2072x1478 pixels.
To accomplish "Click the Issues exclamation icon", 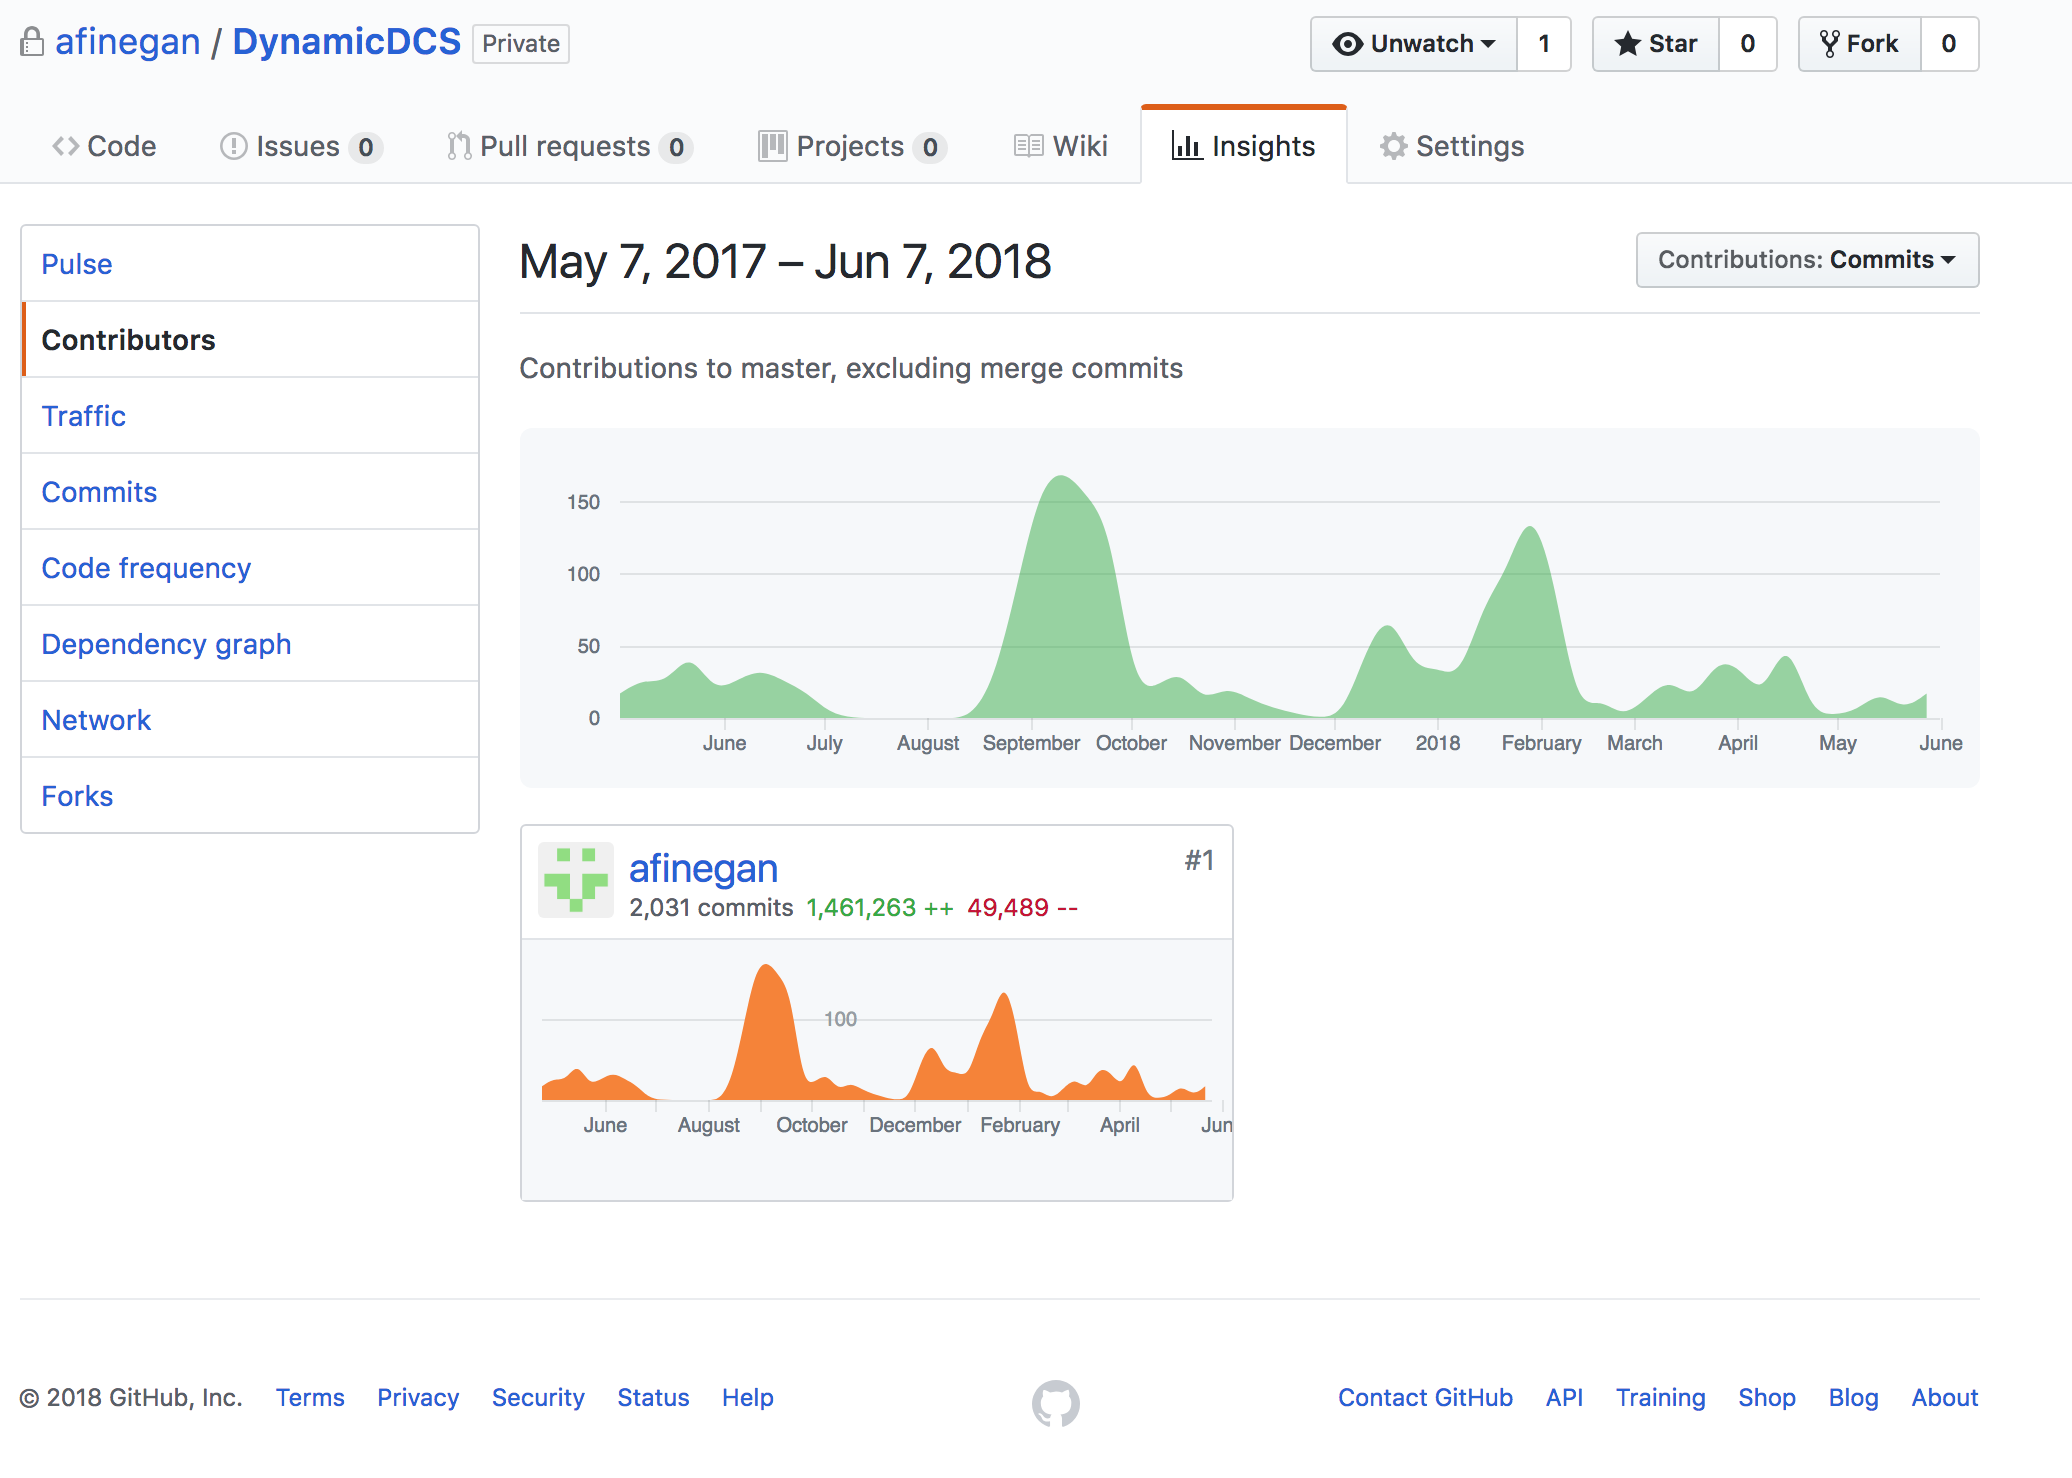I will [x=233, y=146].
